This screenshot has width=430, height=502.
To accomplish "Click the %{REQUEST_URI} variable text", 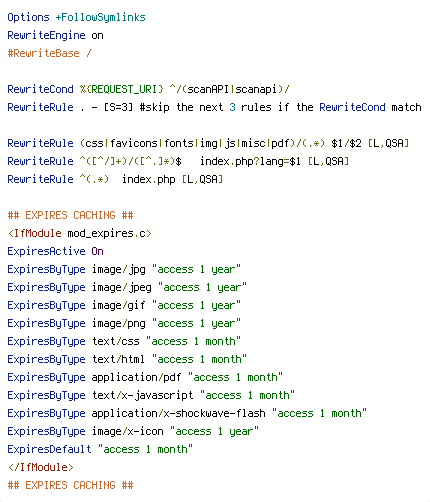I will pos(122,89).
